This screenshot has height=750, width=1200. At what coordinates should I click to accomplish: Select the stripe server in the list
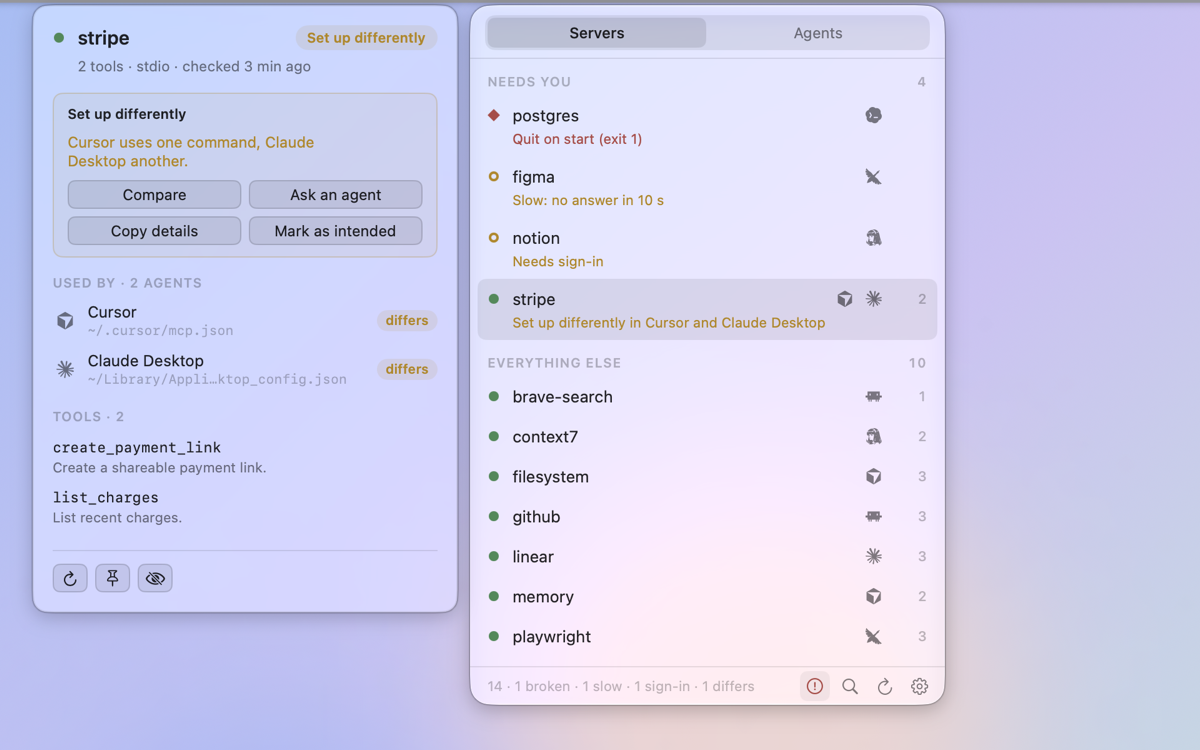707,309
